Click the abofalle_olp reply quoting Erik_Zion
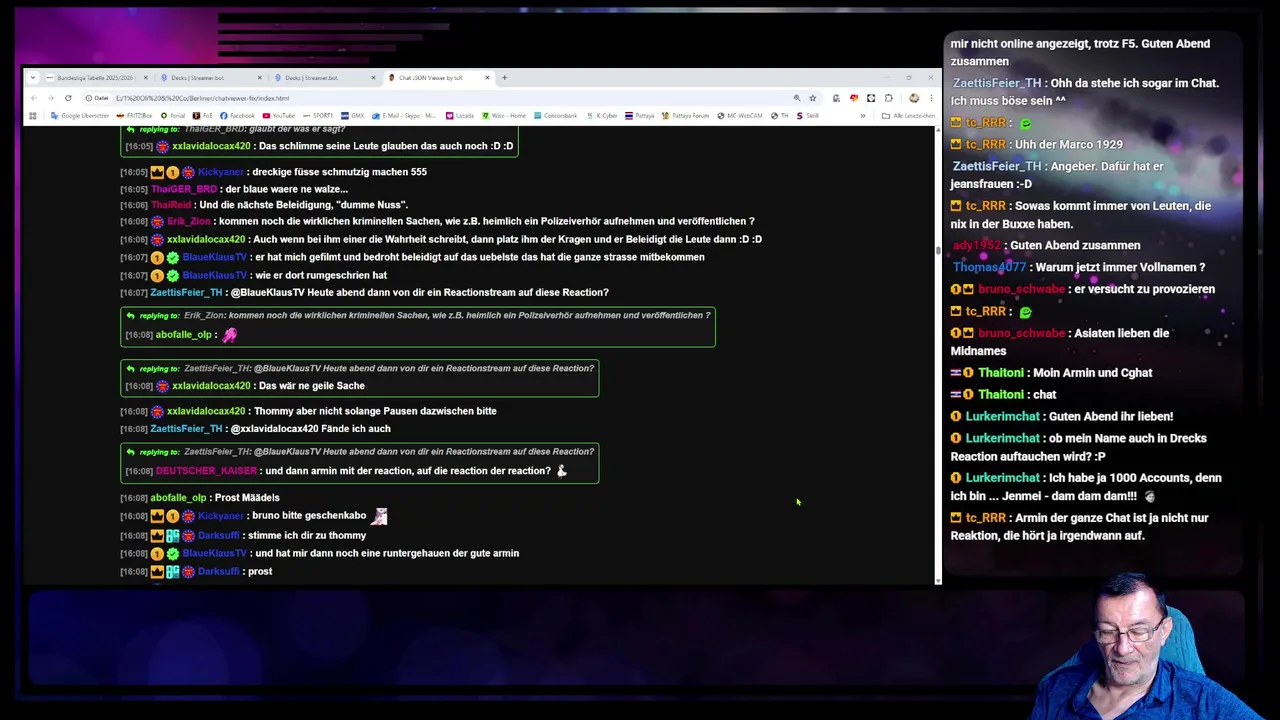 418,327
